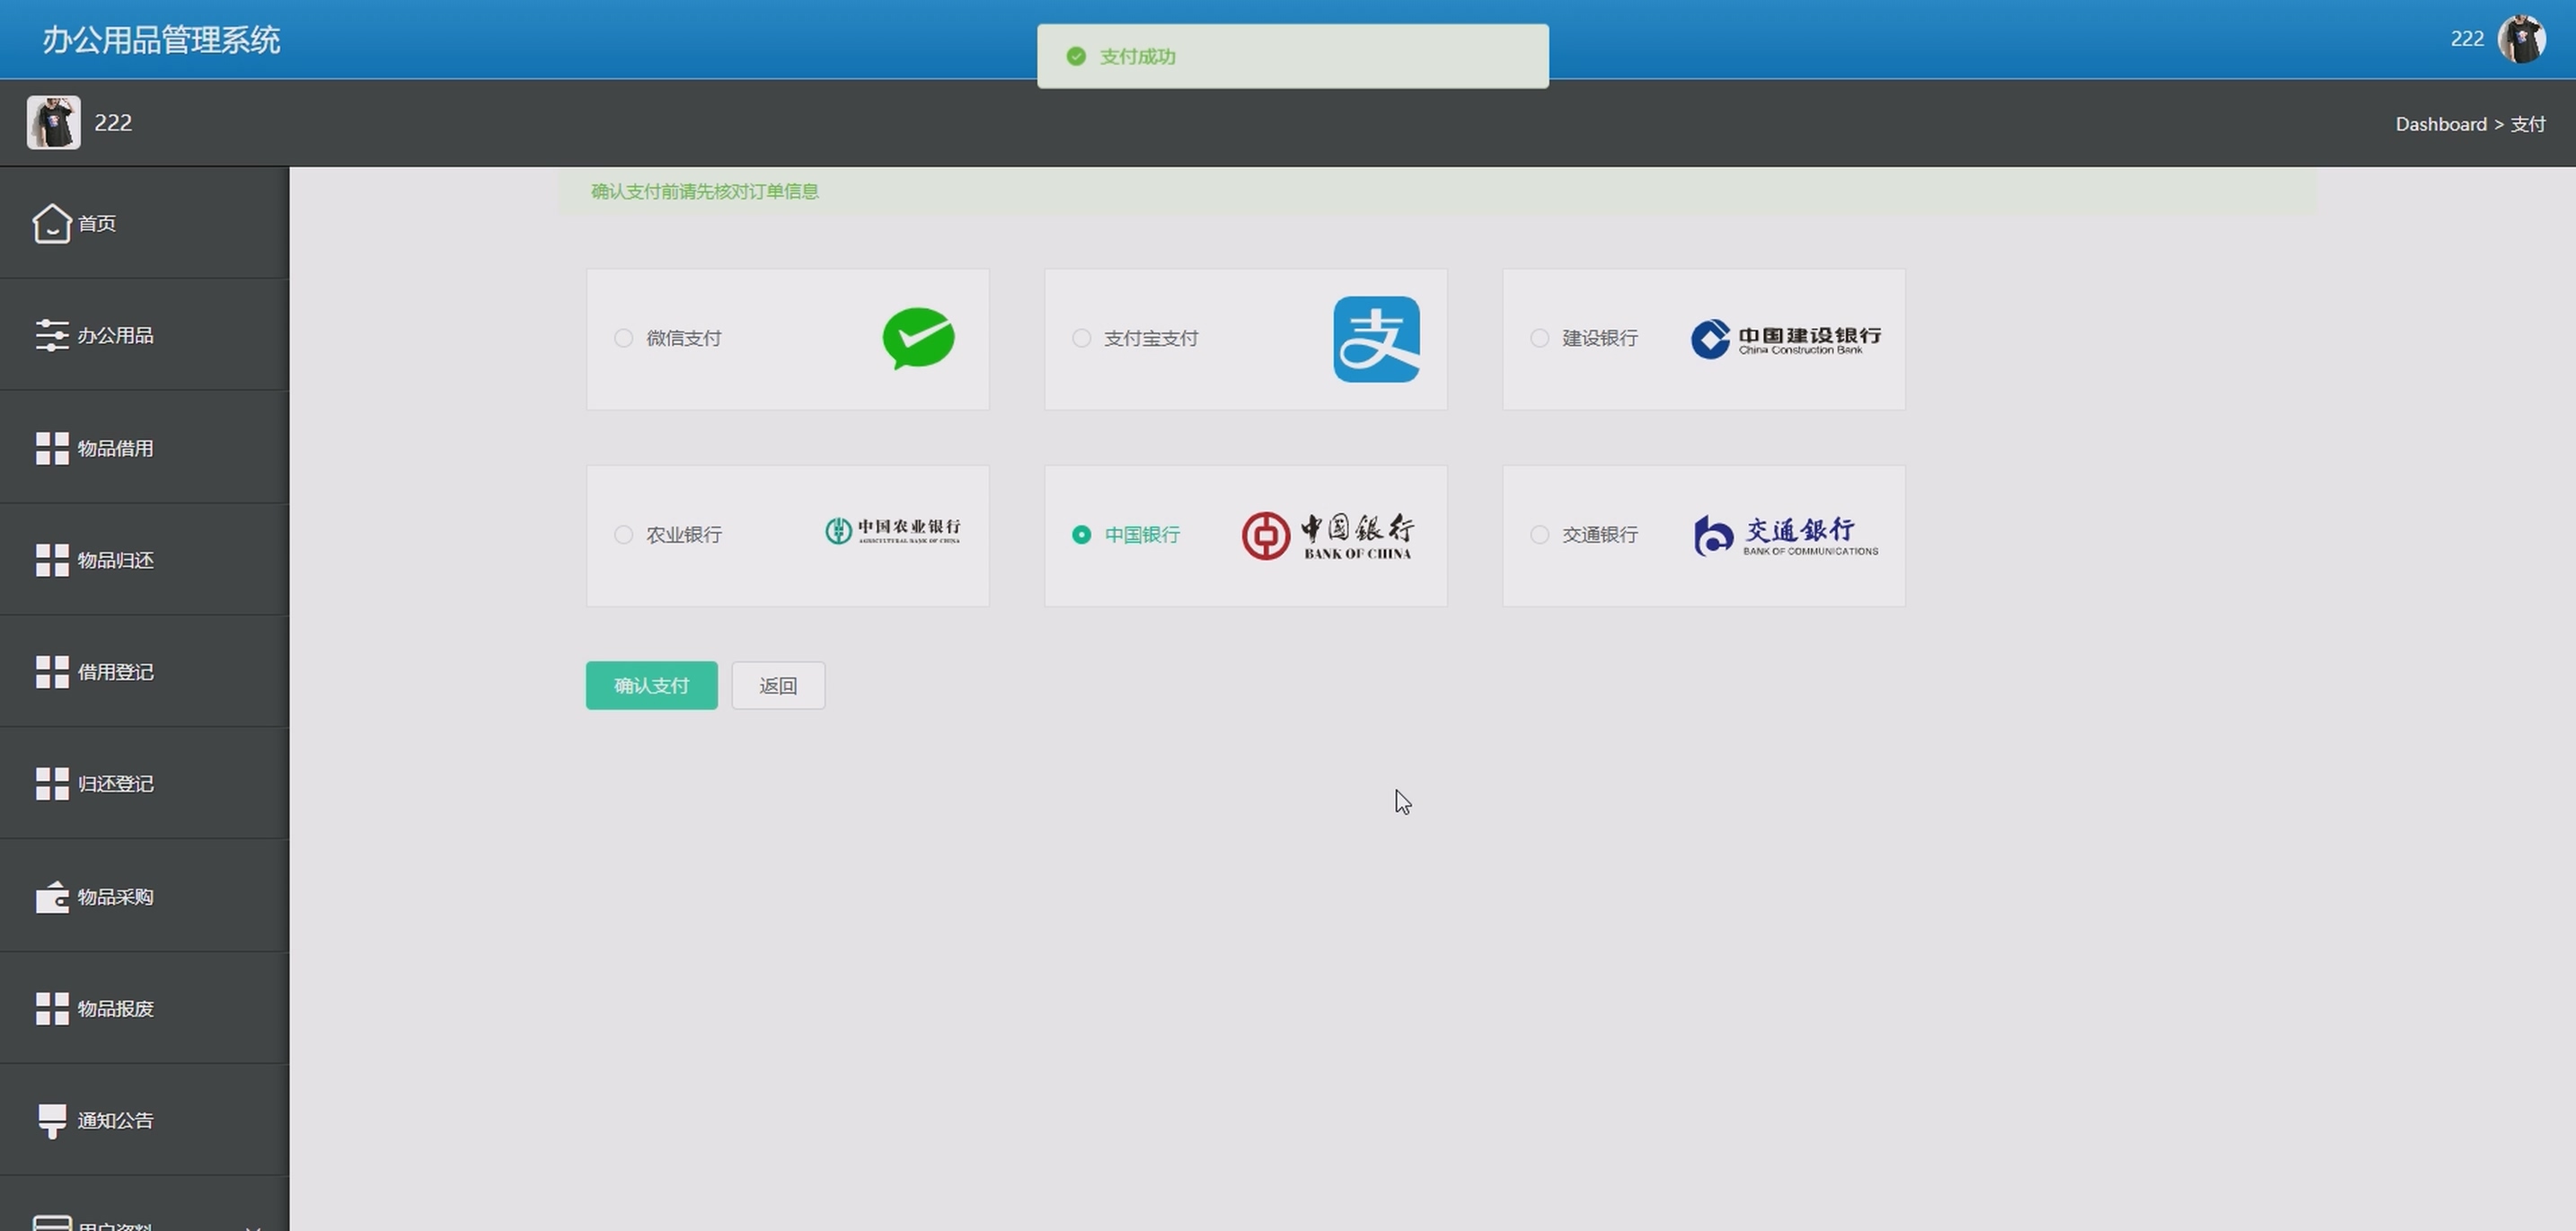The width and height of the screenshot is (2576, 1231).
Task: Click the success check icon in 支付成功 toast
Action: [1076, 56]
